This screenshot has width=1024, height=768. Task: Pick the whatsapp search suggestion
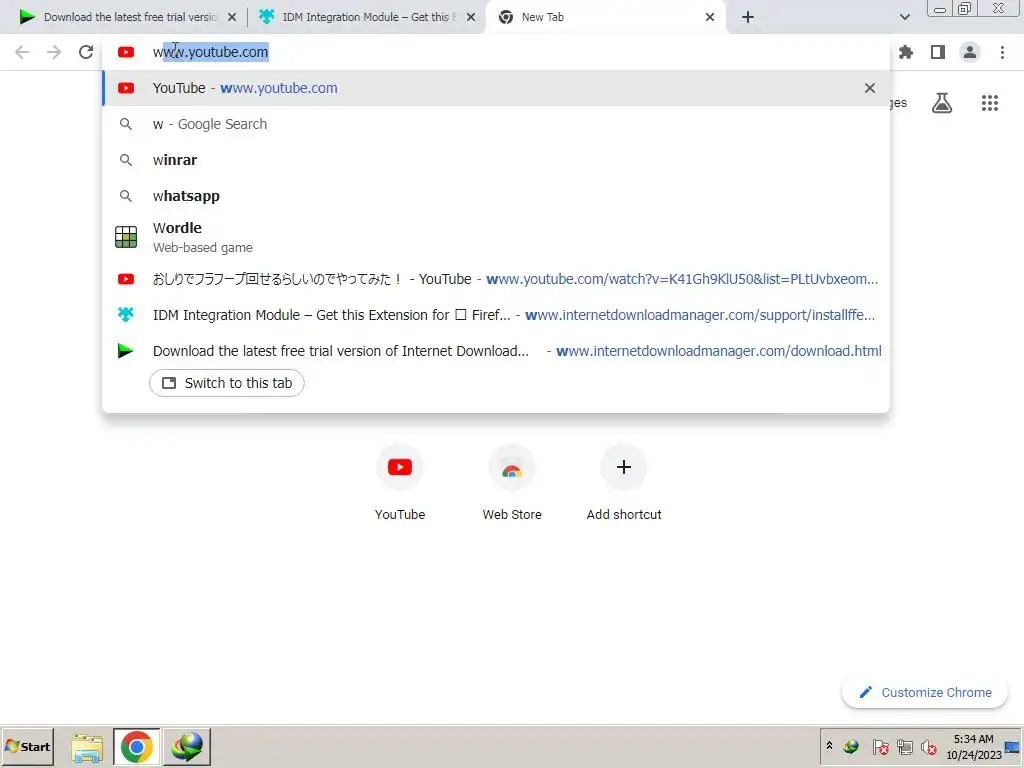click(496, 196)
